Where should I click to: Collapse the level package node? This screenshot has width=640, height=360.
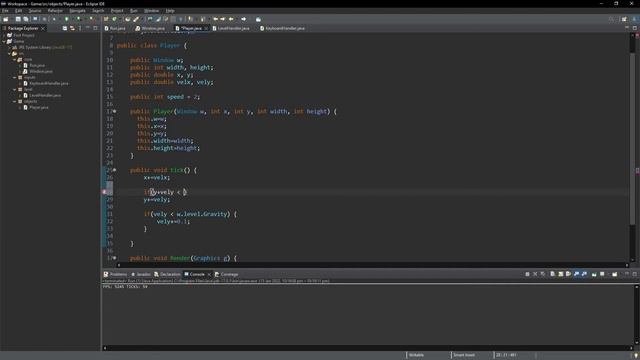pos(14,89)
